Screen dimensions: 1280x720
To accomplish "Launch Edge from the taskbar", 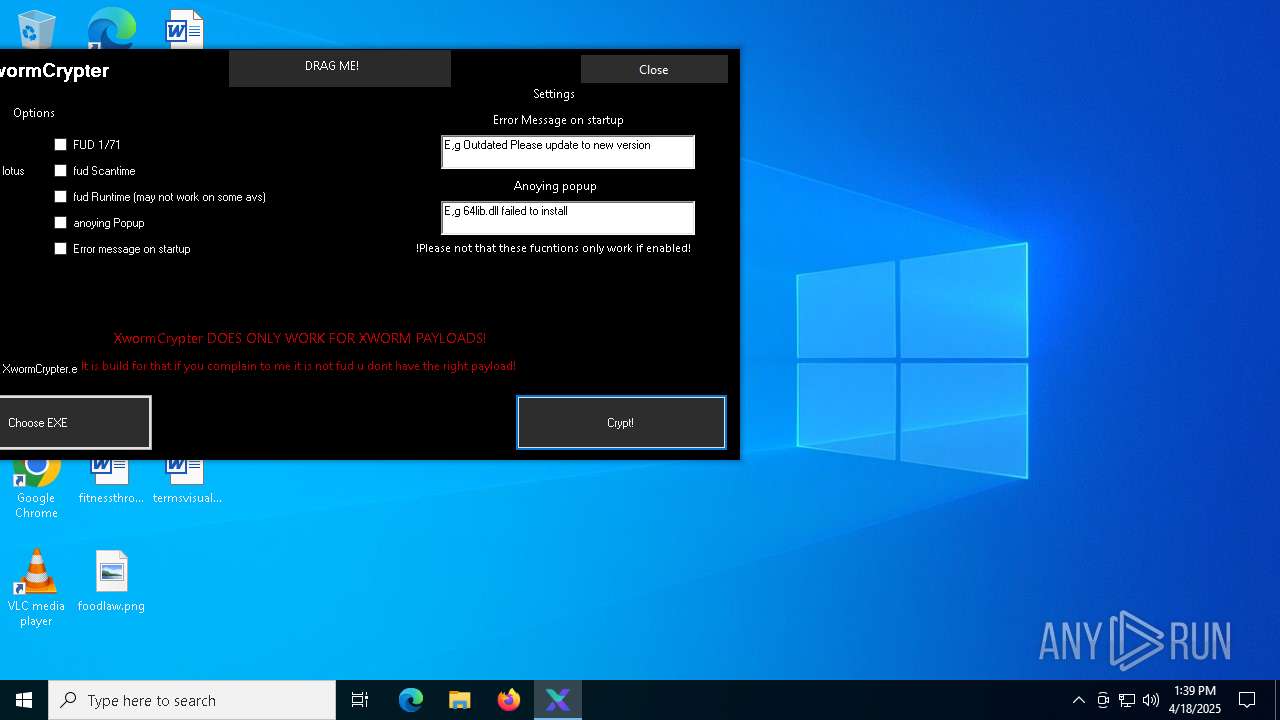I will tap(411, 700).
